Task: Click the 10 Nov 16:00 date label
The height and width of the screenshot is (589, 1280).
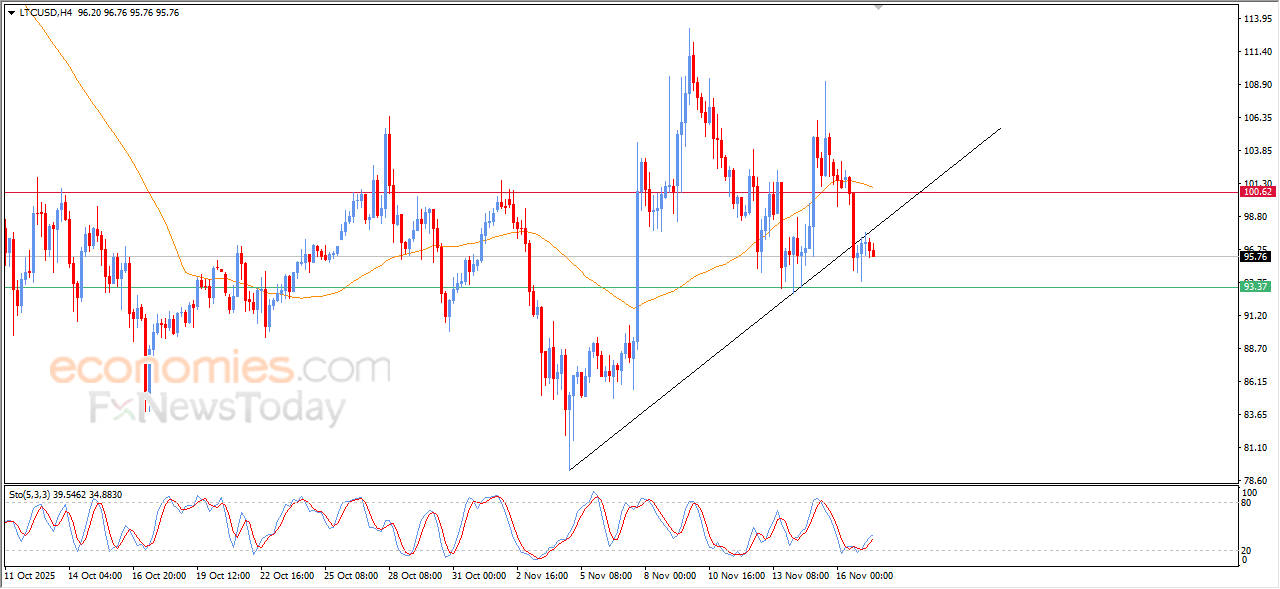Action: point(735,576)
